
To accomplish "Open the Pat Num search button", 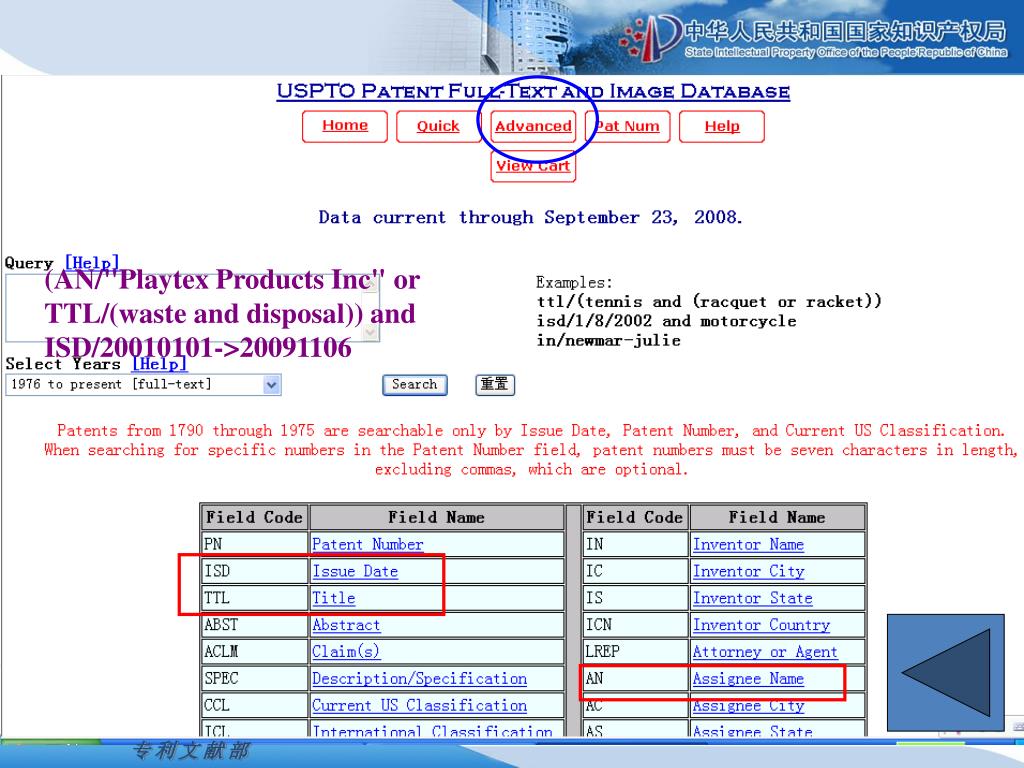I will point(628,126).
